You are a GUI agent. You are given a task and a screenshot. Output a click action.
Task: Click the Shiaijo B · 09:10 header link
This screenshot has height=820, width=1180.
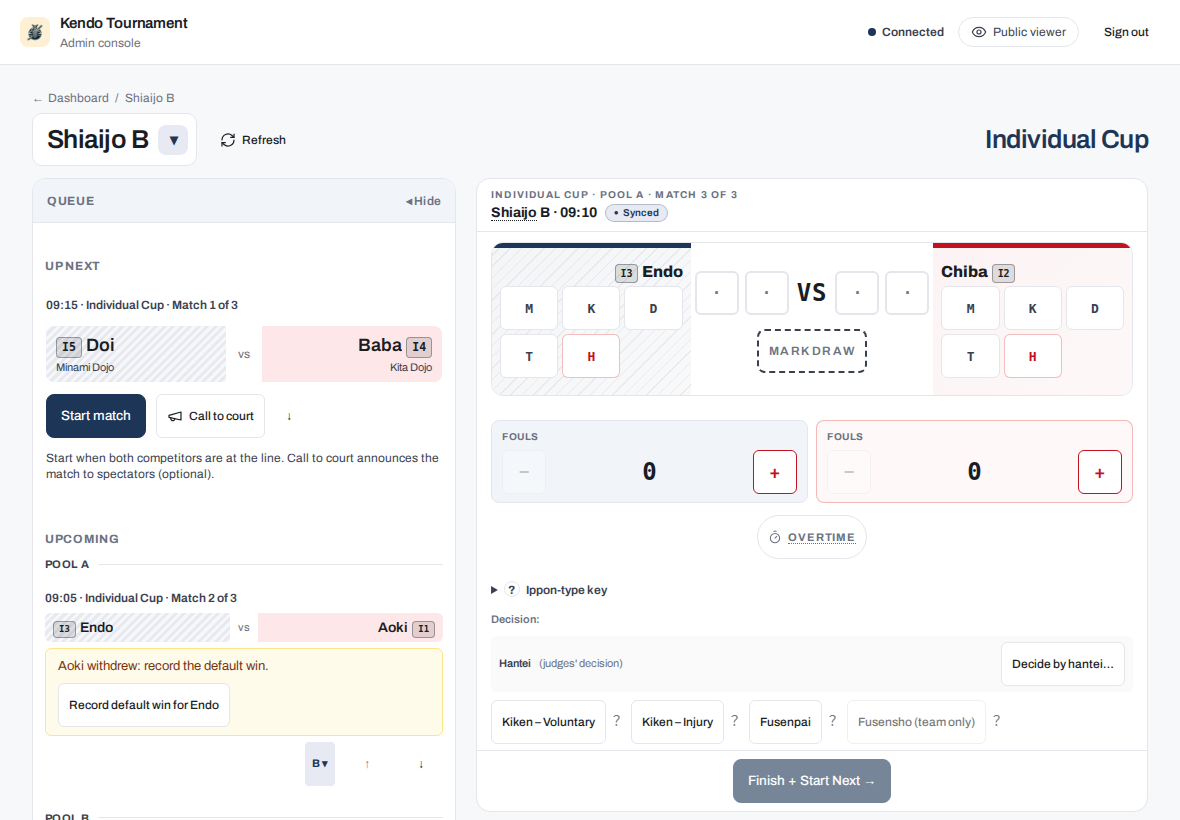coord(544,213)
